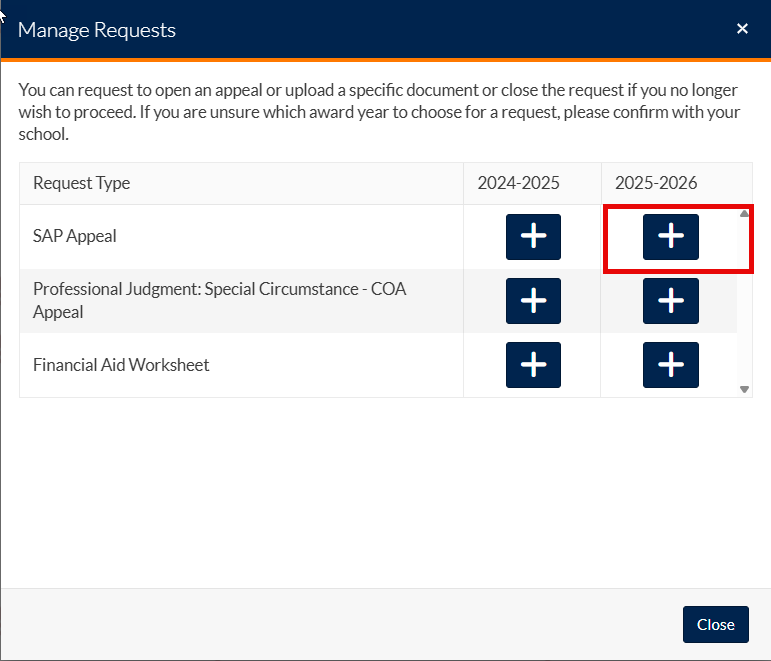The width and height of the screenshot is (771, 661).
Task: Add Financial Aid Worksheet for 2025-2026
Action: point(670,365)
